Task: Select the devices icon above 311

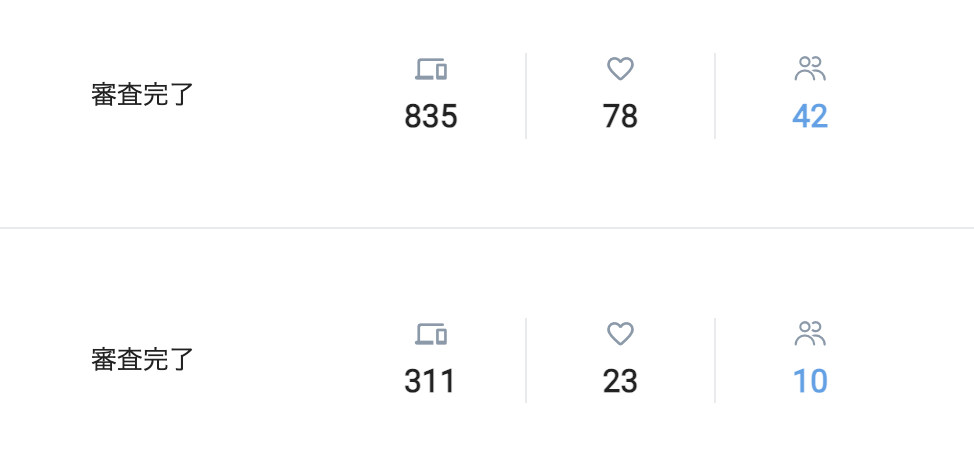Action: (x=431, y=334)
